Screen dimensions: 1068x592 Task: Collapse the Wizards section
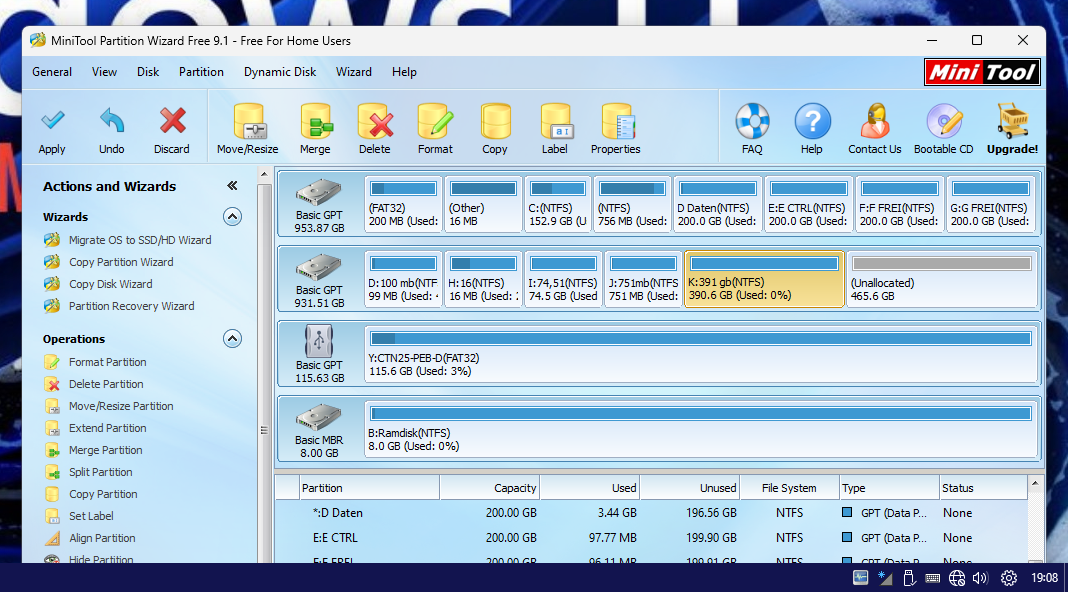232,217
